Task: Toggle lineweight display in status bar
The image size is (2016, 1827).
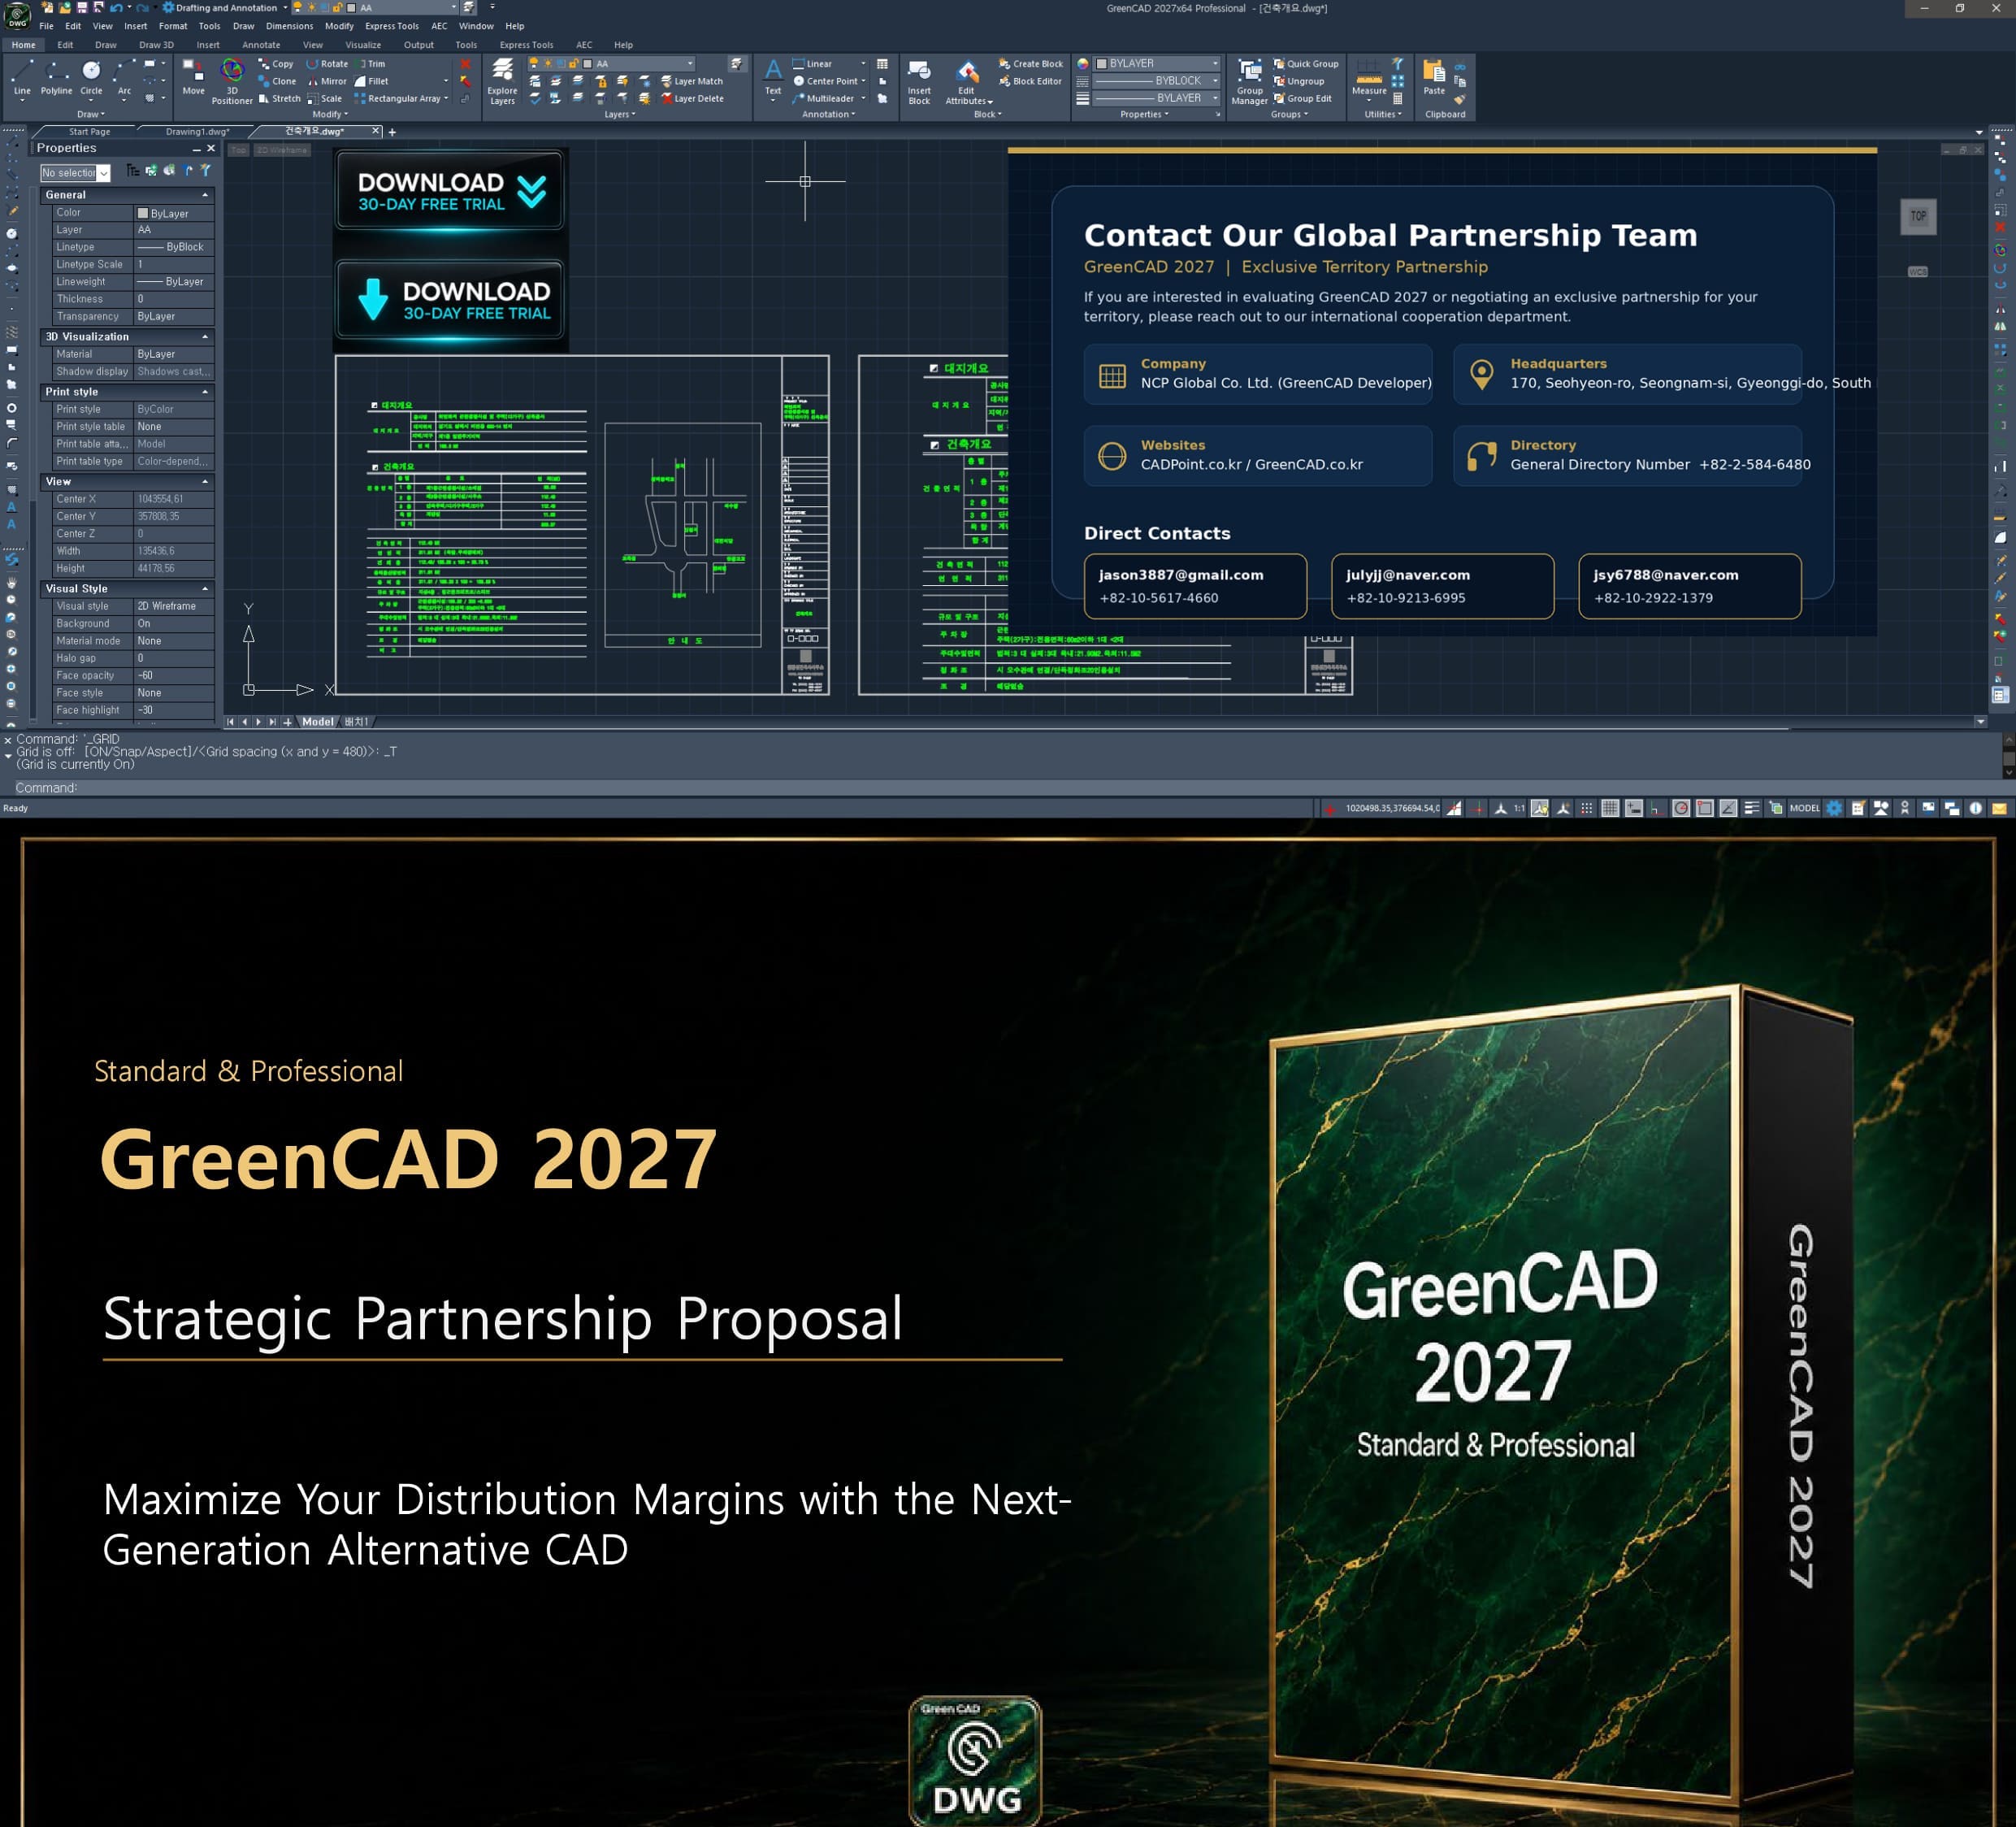Action: (1752, 808)
